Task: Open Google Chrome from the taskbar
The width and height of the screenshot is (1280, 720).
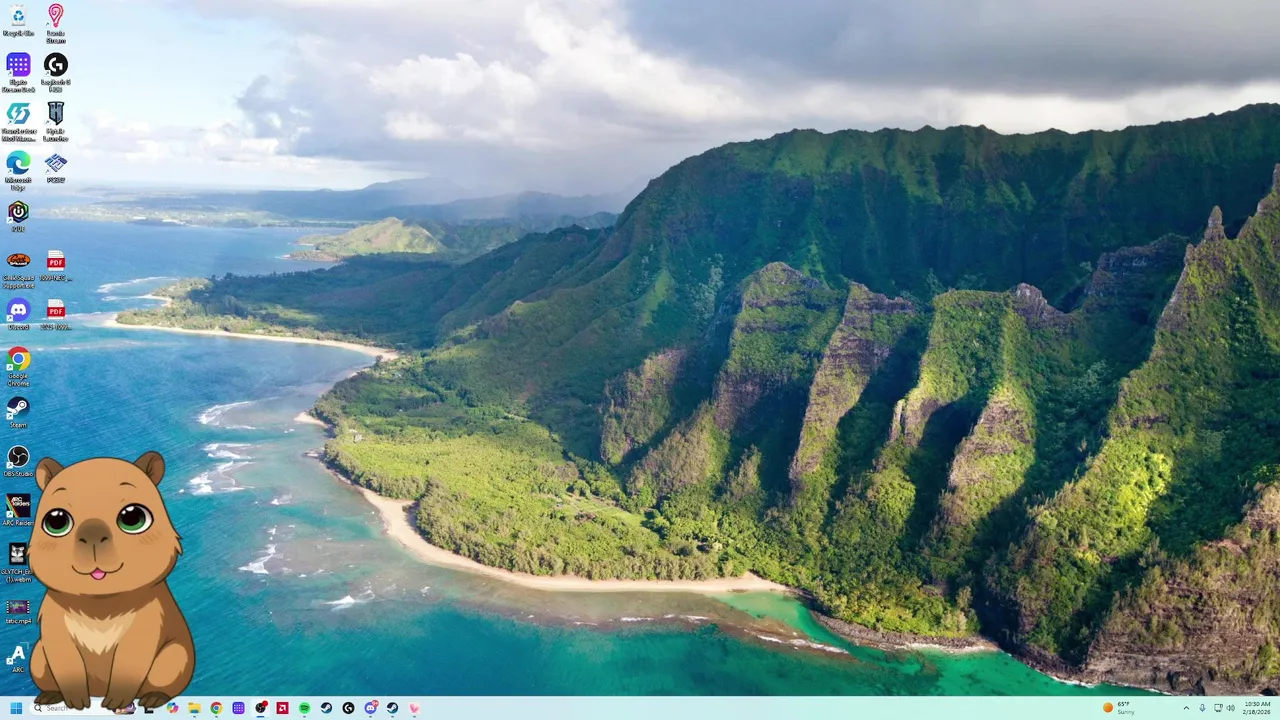Action: (216, 708)
